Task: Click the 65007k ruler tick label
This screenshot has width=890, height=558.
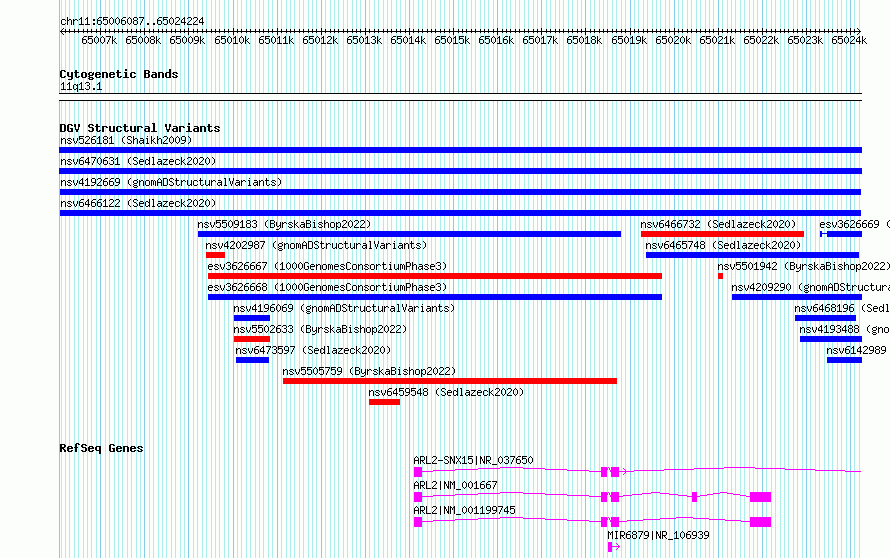Action: pos(99,40)
